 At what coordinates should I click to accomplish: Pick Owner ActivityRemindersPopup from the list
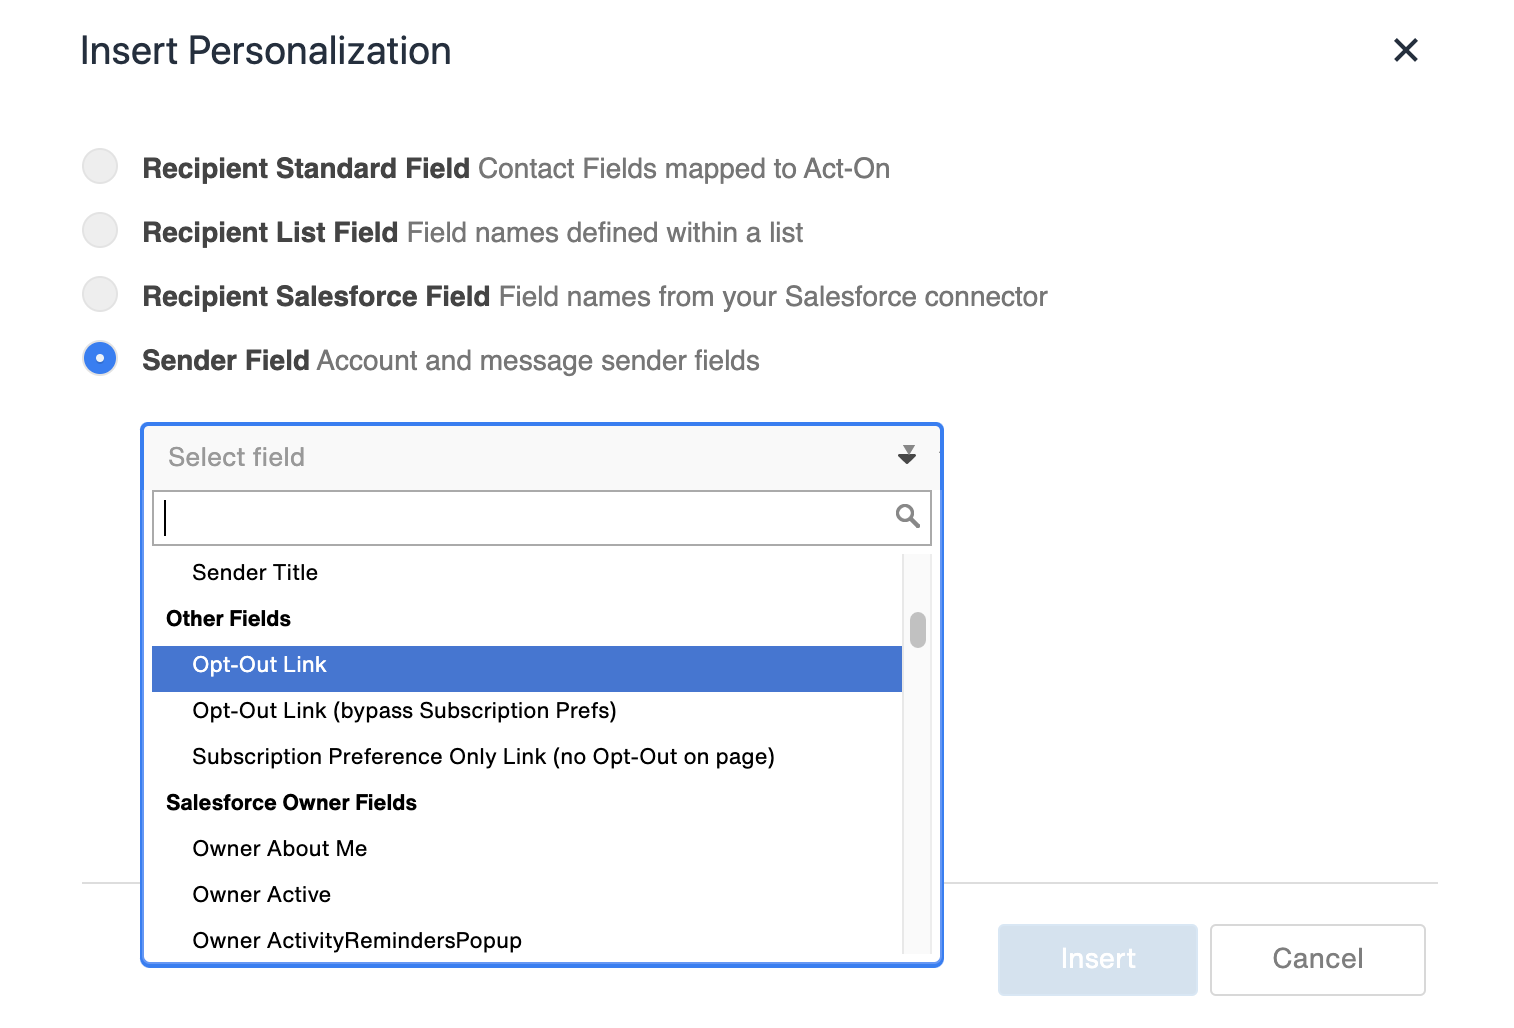click(x=356, y=940)
